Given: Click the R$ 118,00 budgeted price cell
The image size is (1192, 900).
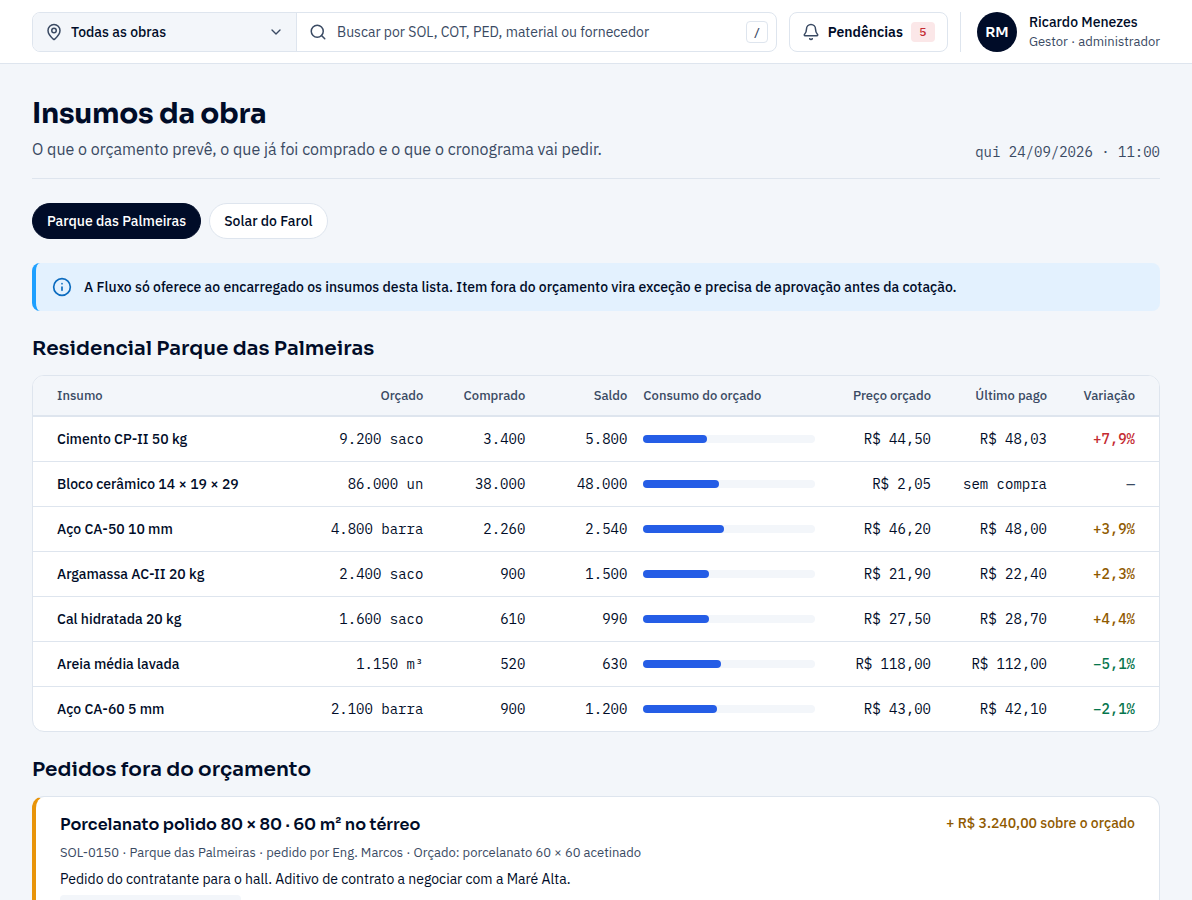Looking at the screenshot, I should coord(893,664).
